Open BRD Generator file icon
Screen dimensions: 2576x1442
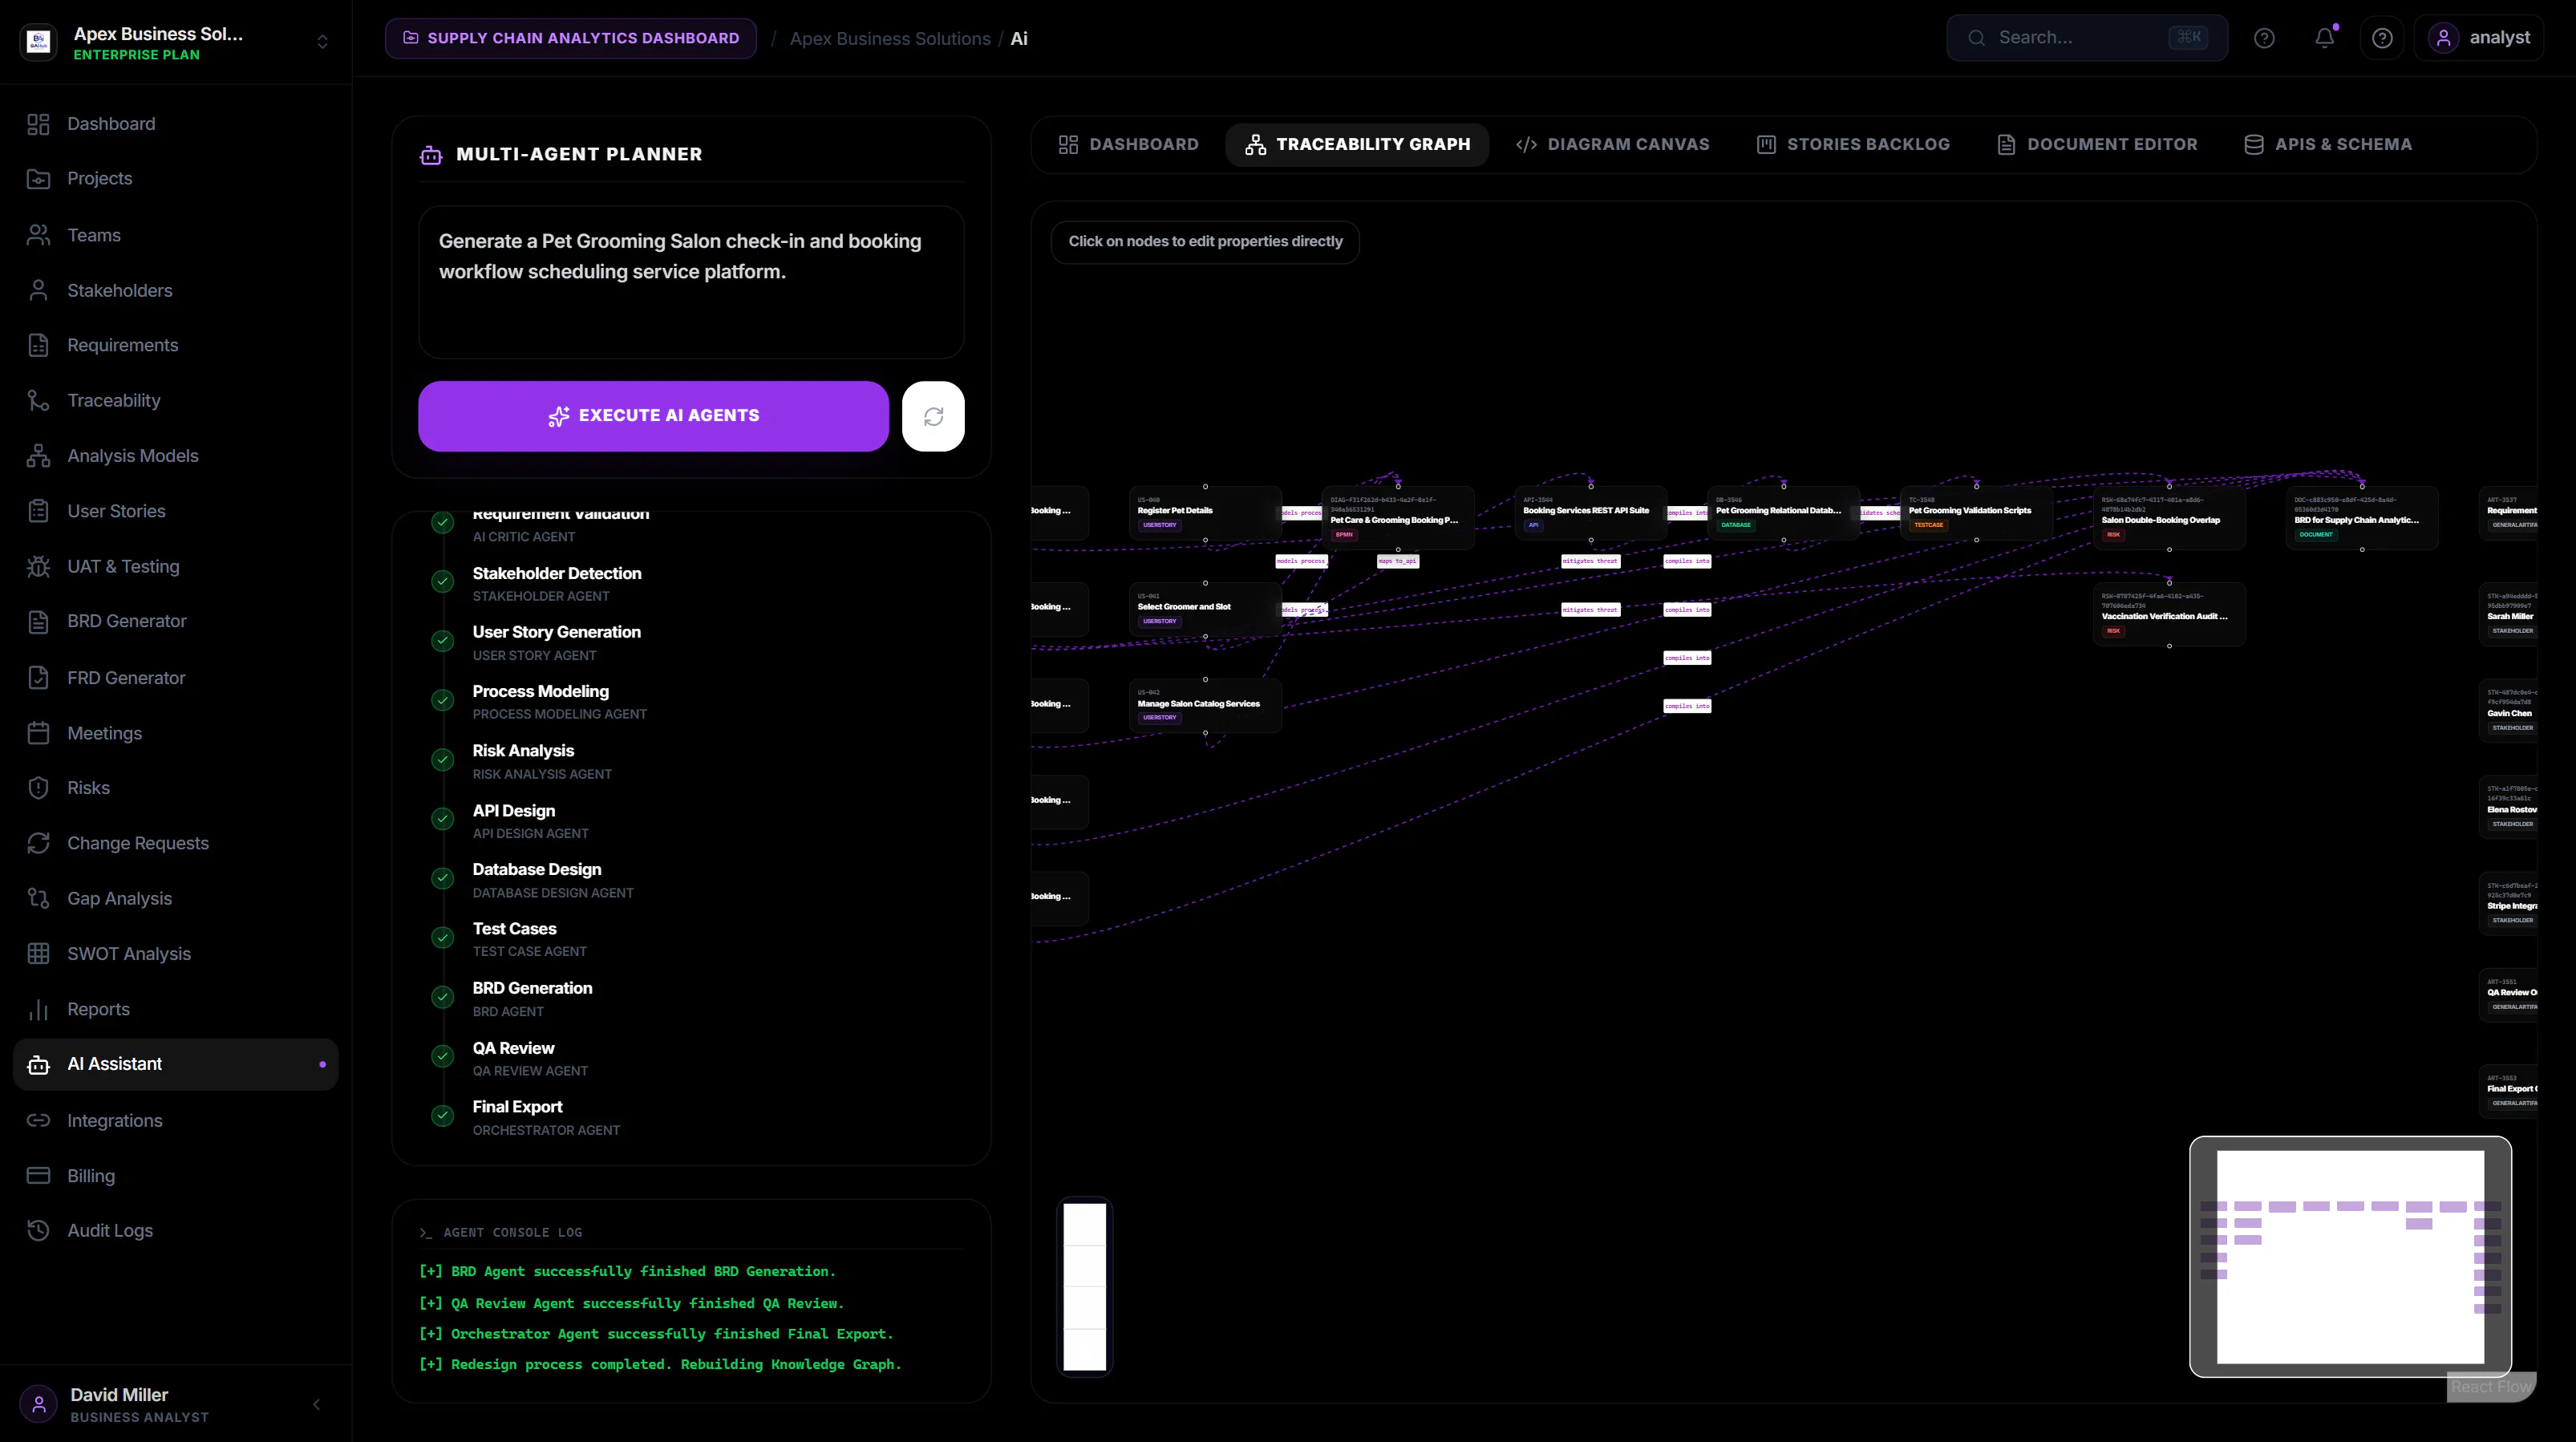[38, 622]
